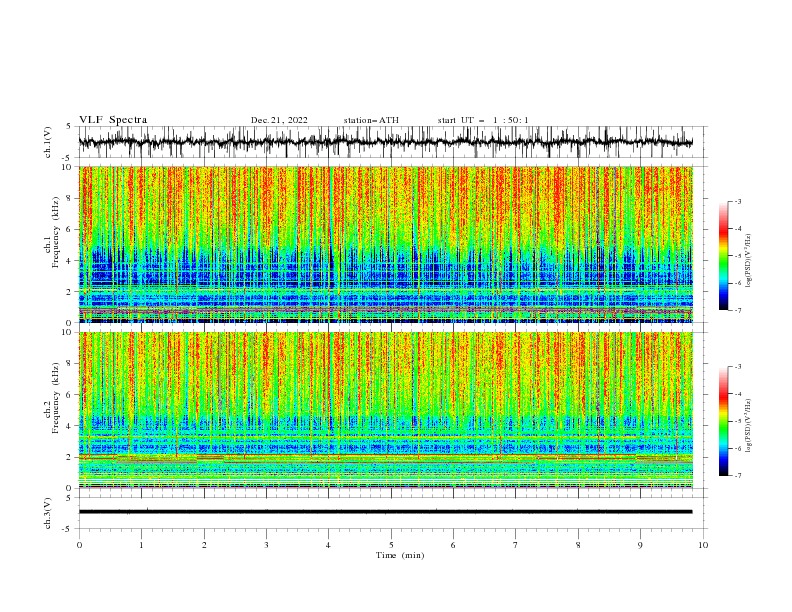Image resolution: width=792 pixels, height=612 pixels.
Task: Click the ch.2 "Frequency (kHz)" axis label
Action: click(x=56, y=397)
